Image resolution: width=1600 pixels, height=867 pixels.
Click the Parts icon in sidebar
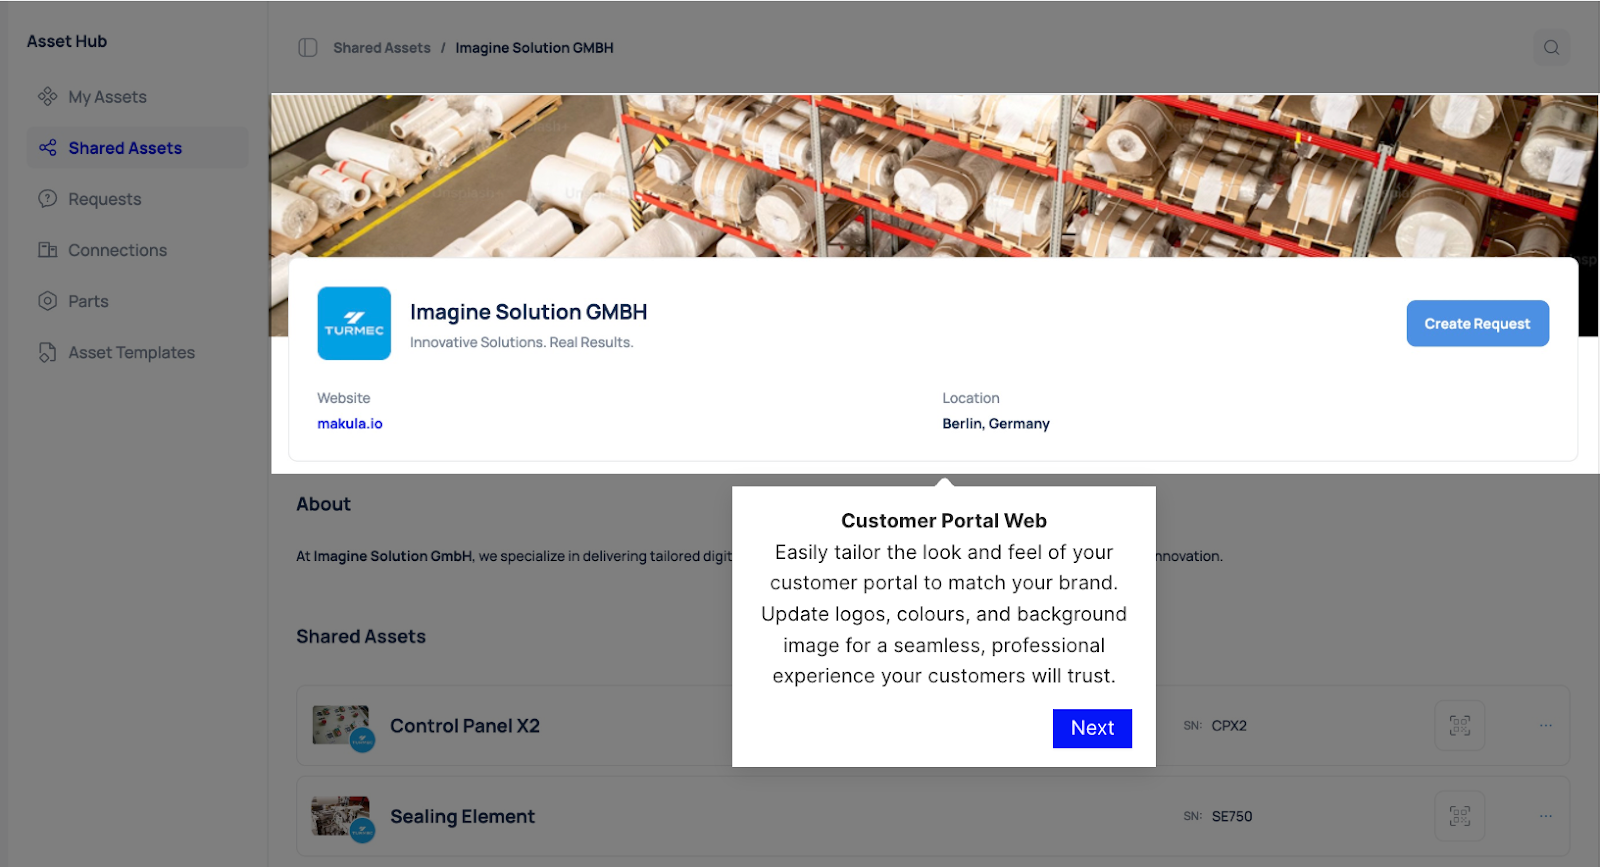click(x=47, y=301)
